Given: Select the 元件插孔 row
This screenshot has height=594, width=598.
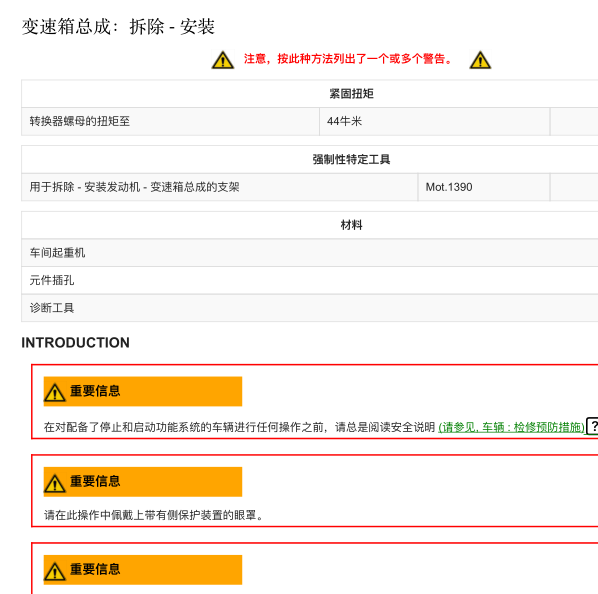Looking at the screenshot, I should pos(310,280).
